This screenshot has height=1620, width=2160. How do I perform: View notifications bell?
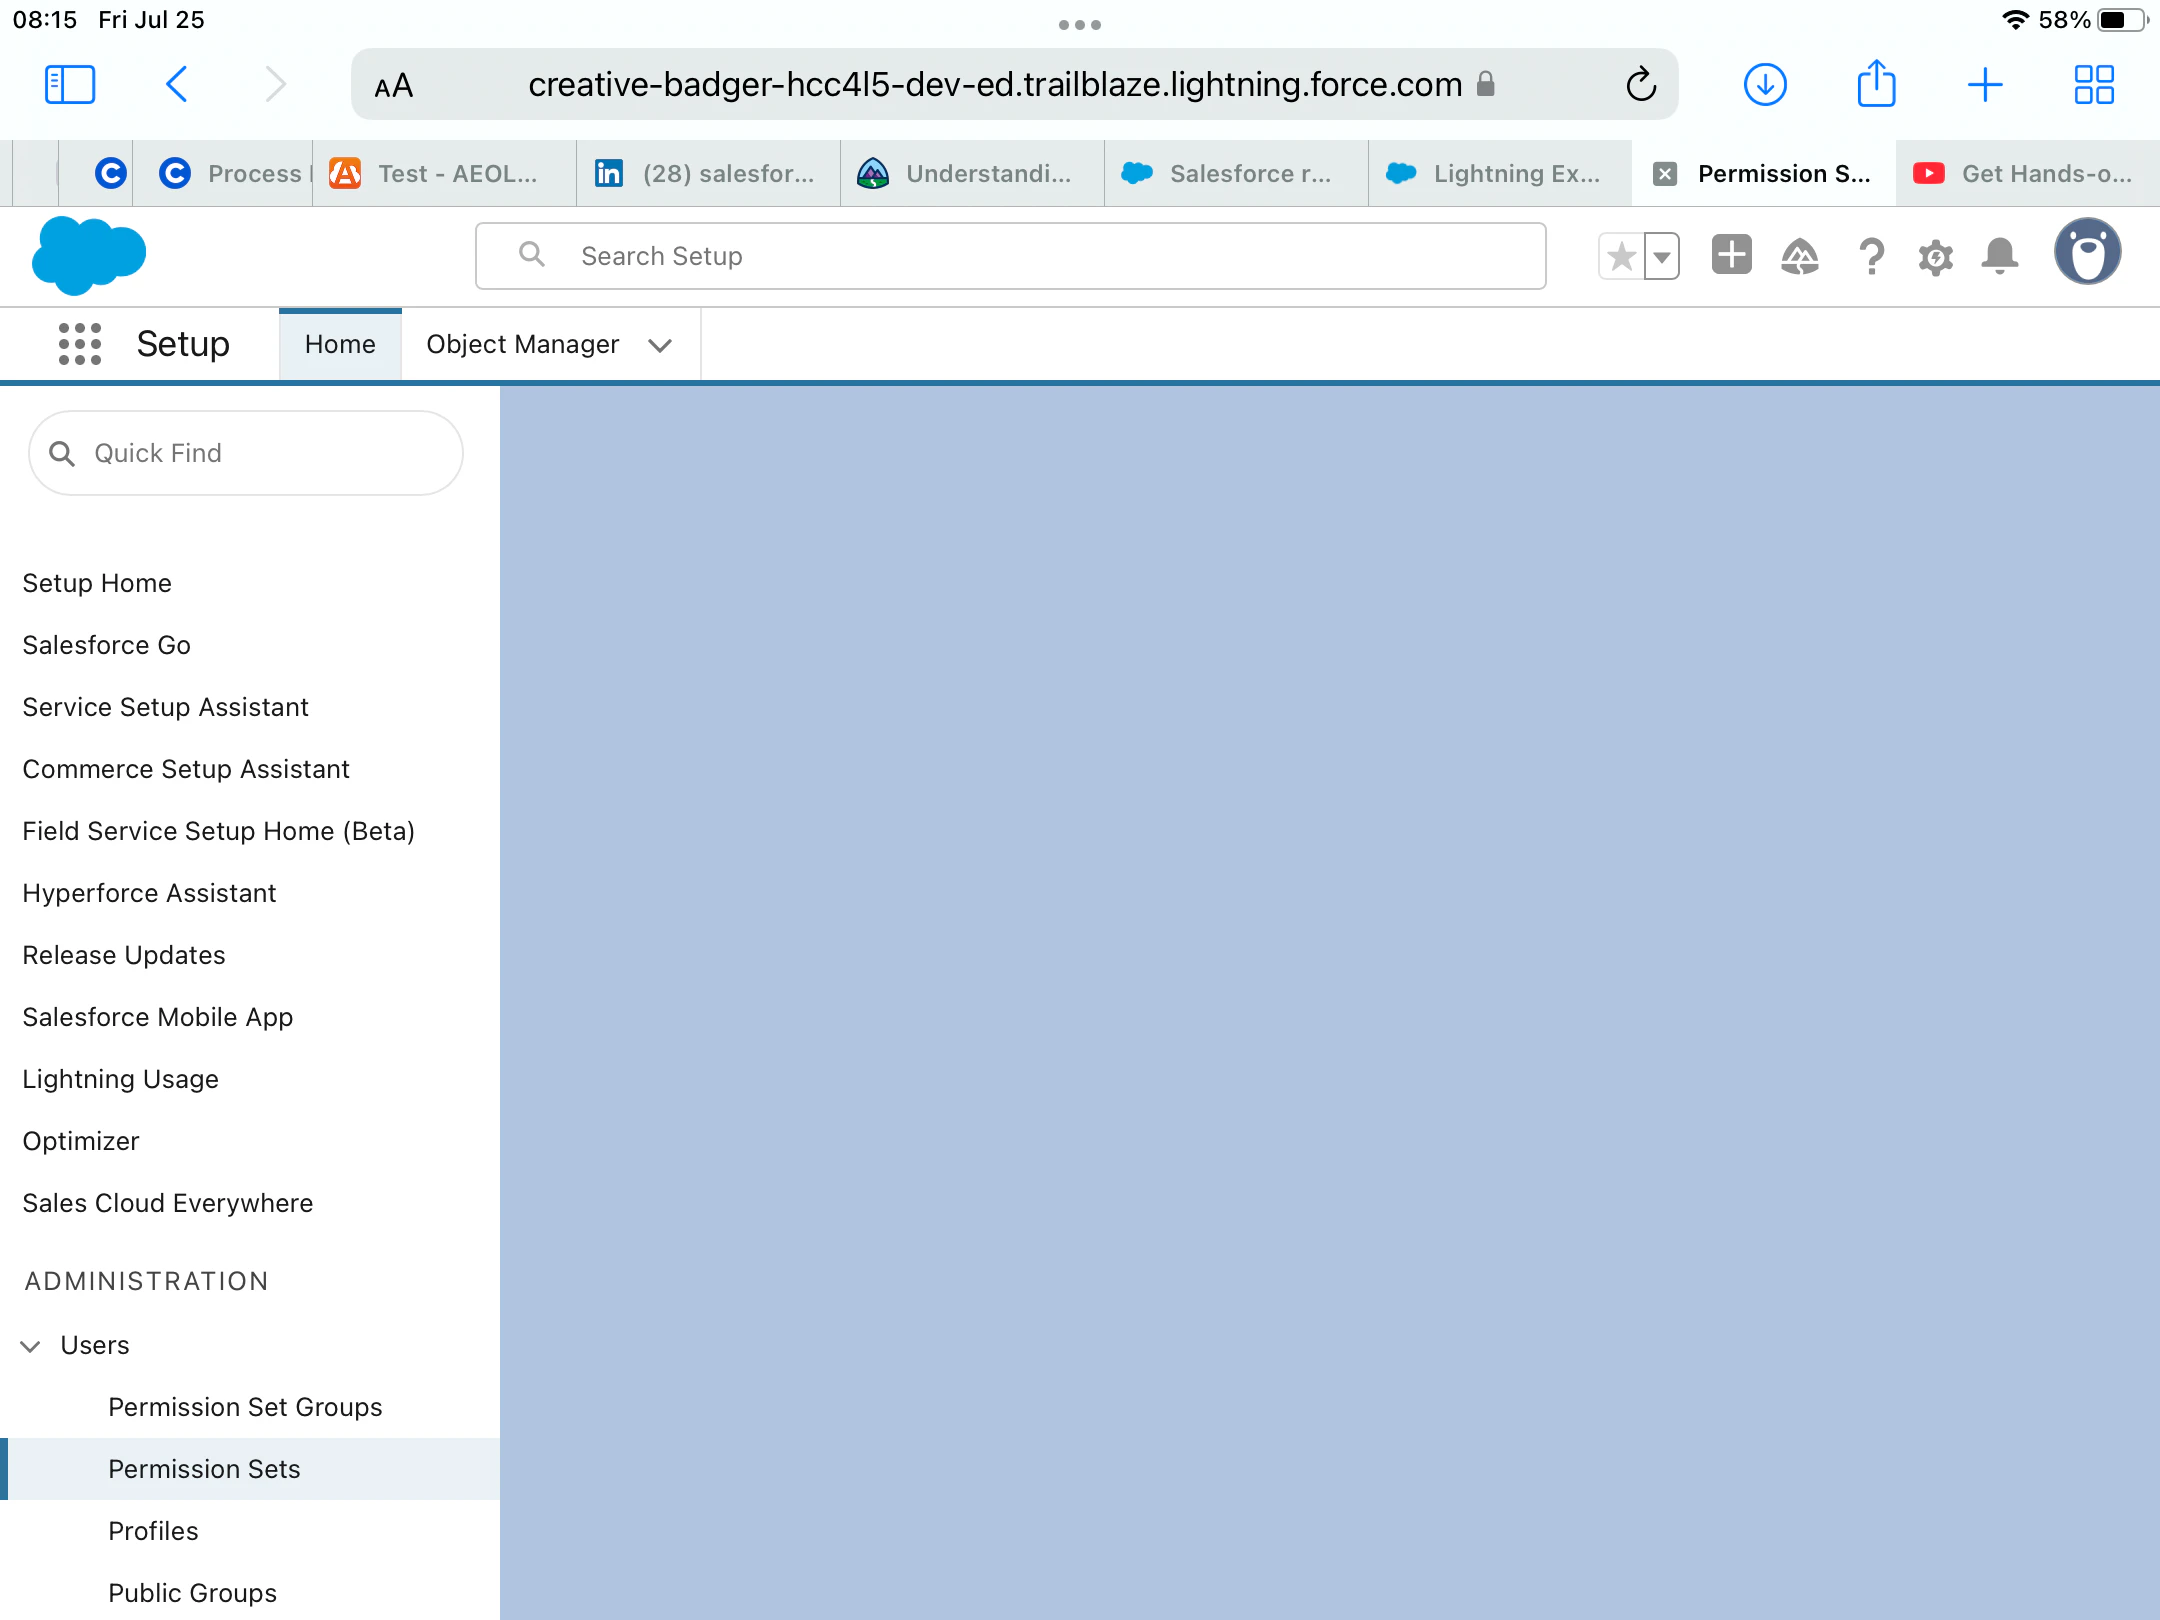point(2000,257)
